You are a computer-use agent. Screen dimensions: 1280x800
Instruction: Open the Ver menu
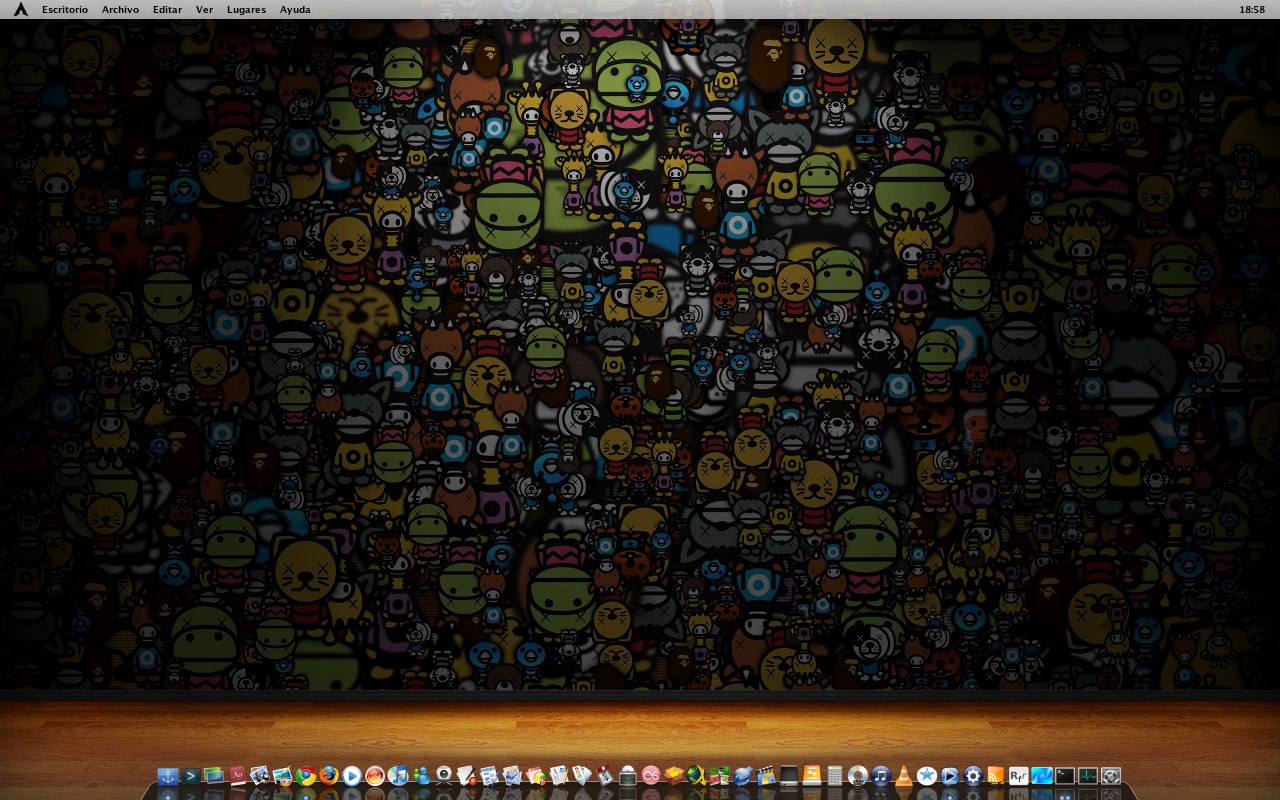point(204,9)
